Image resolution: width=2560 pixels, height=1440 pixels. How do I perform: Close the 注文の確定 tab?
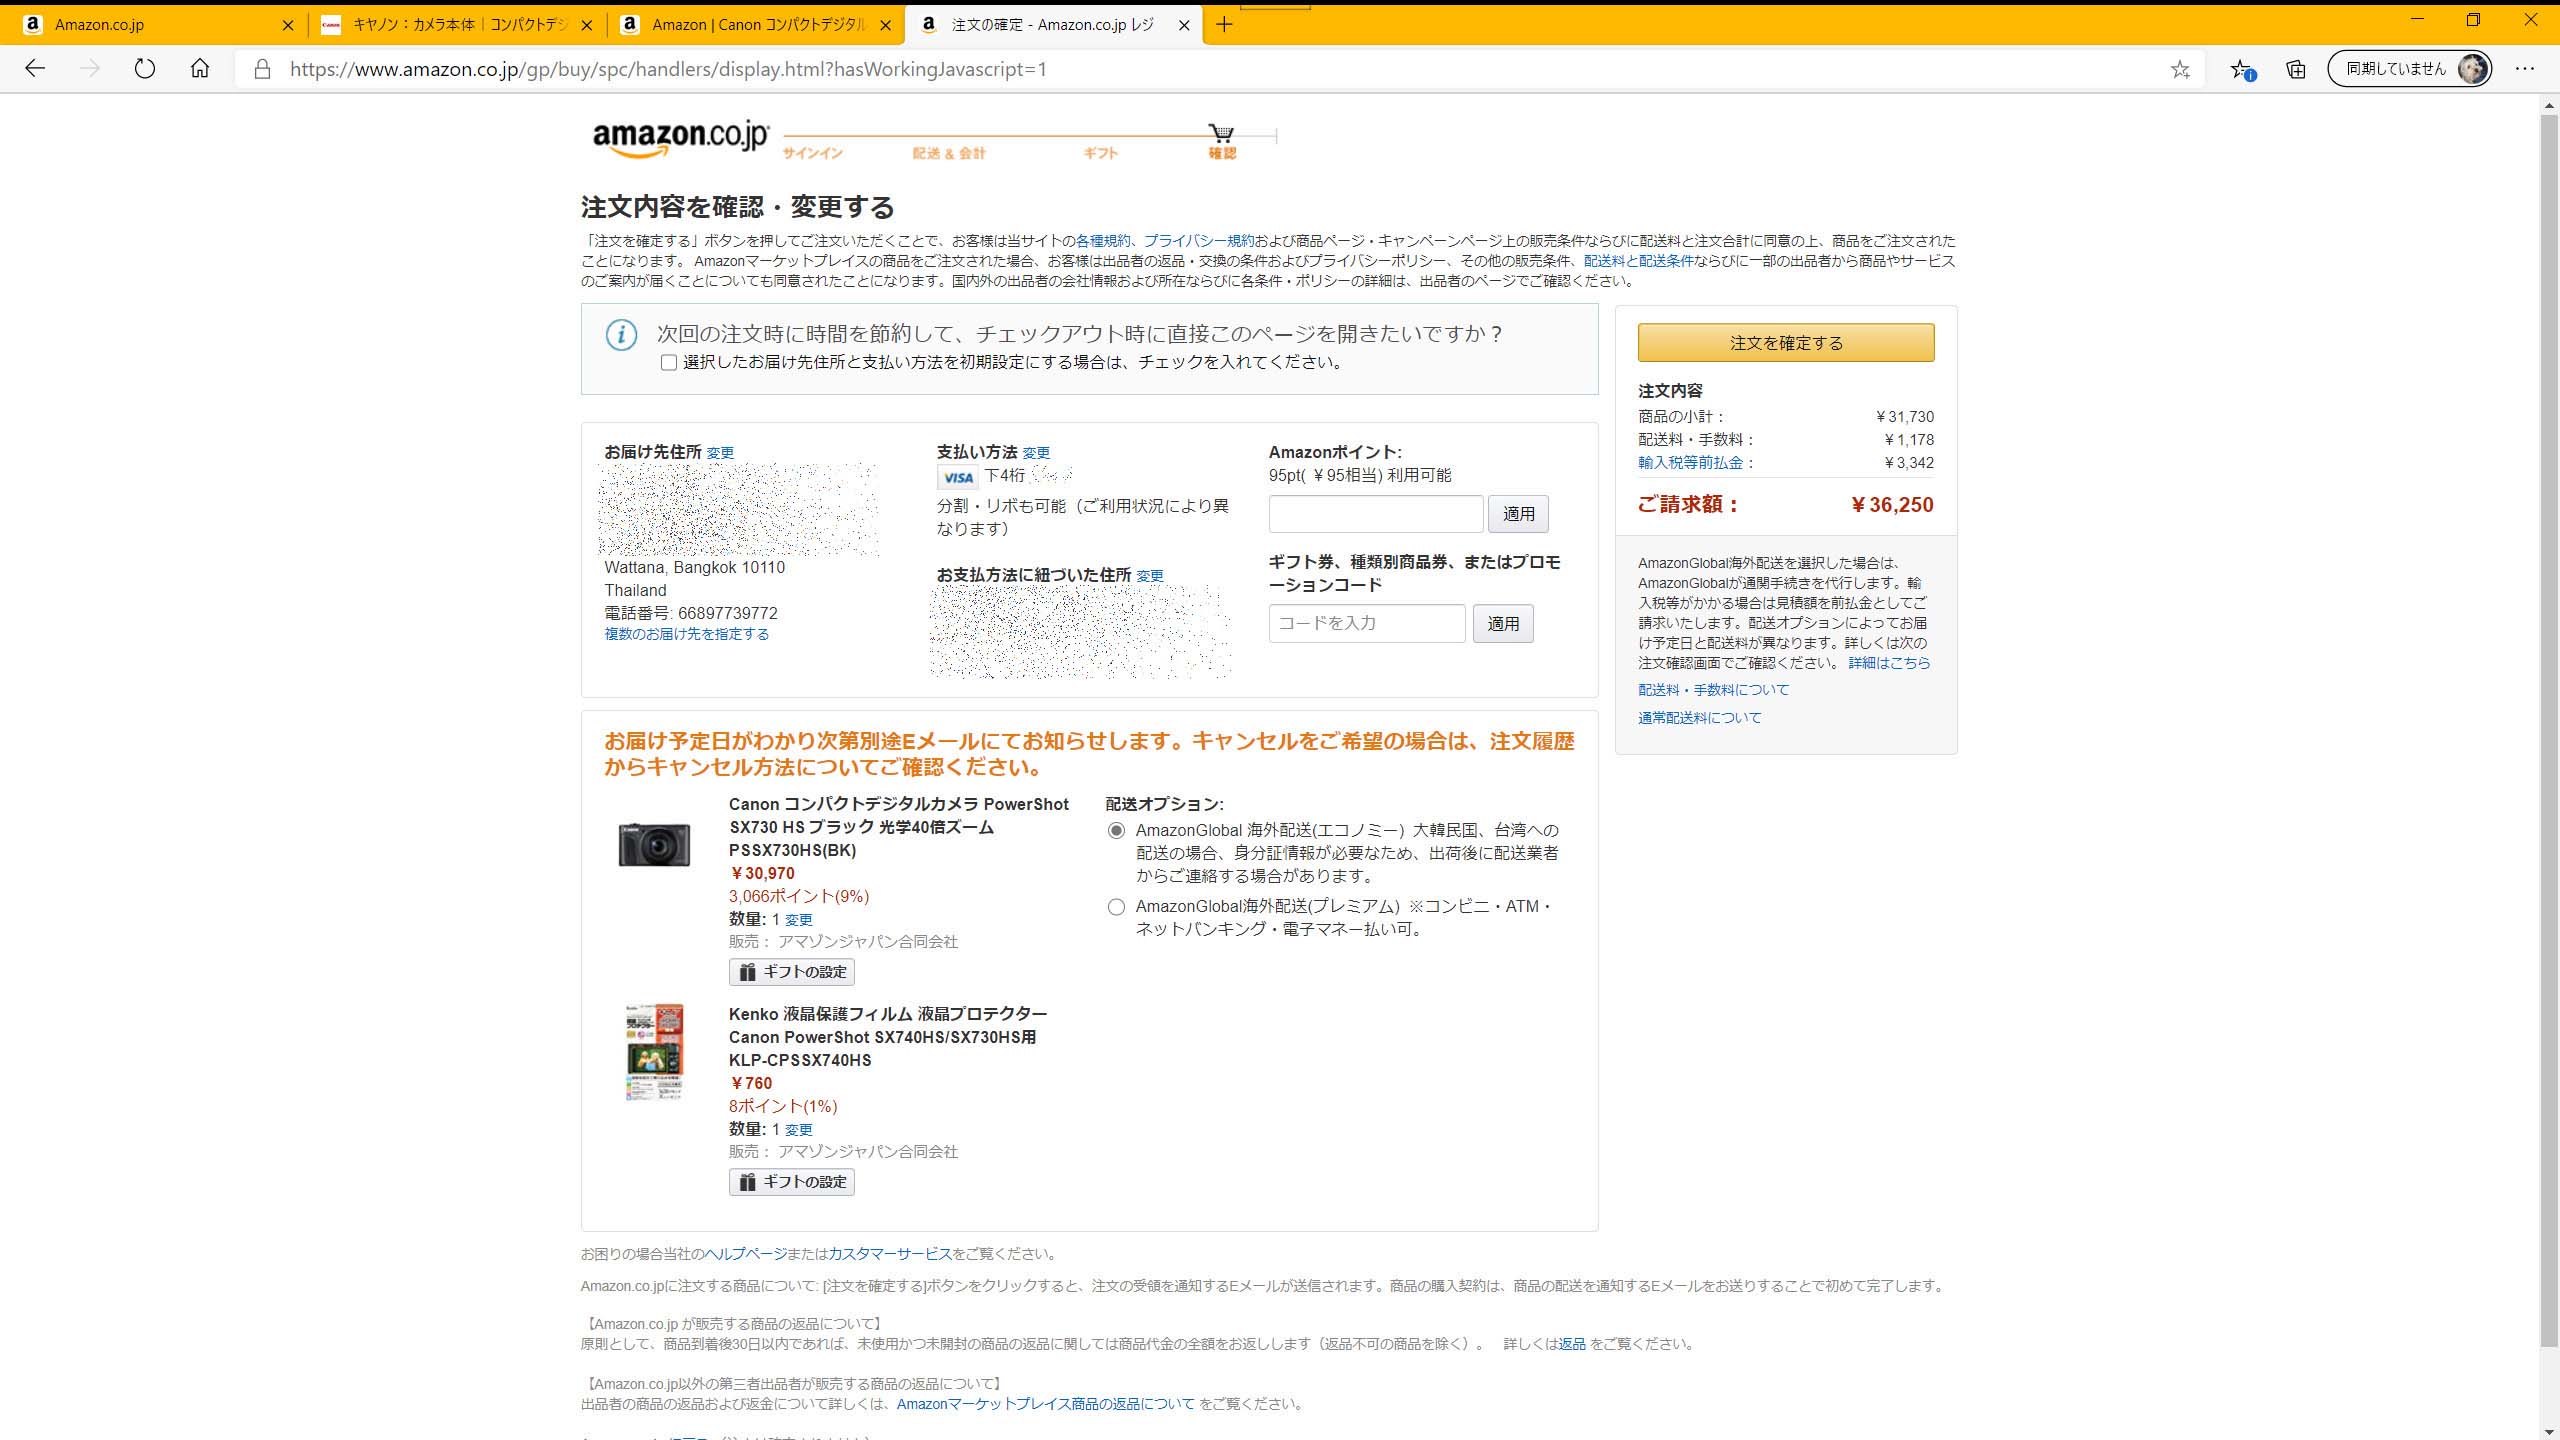(x=1184, y=25)
